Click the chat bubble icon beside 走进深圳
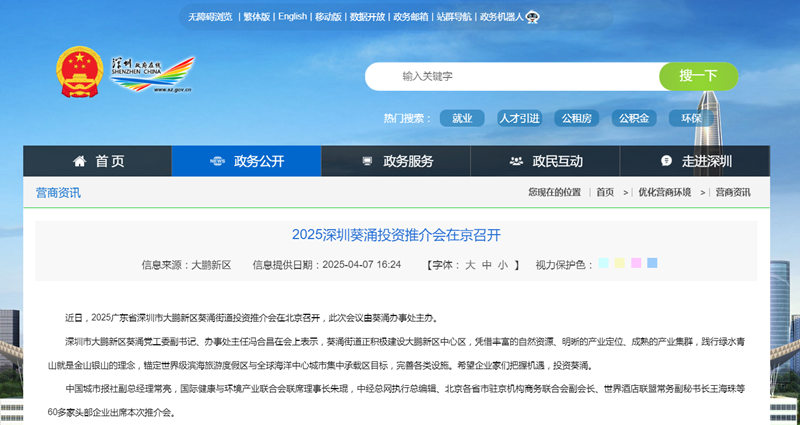800x425 pixels. coord(666,161)
